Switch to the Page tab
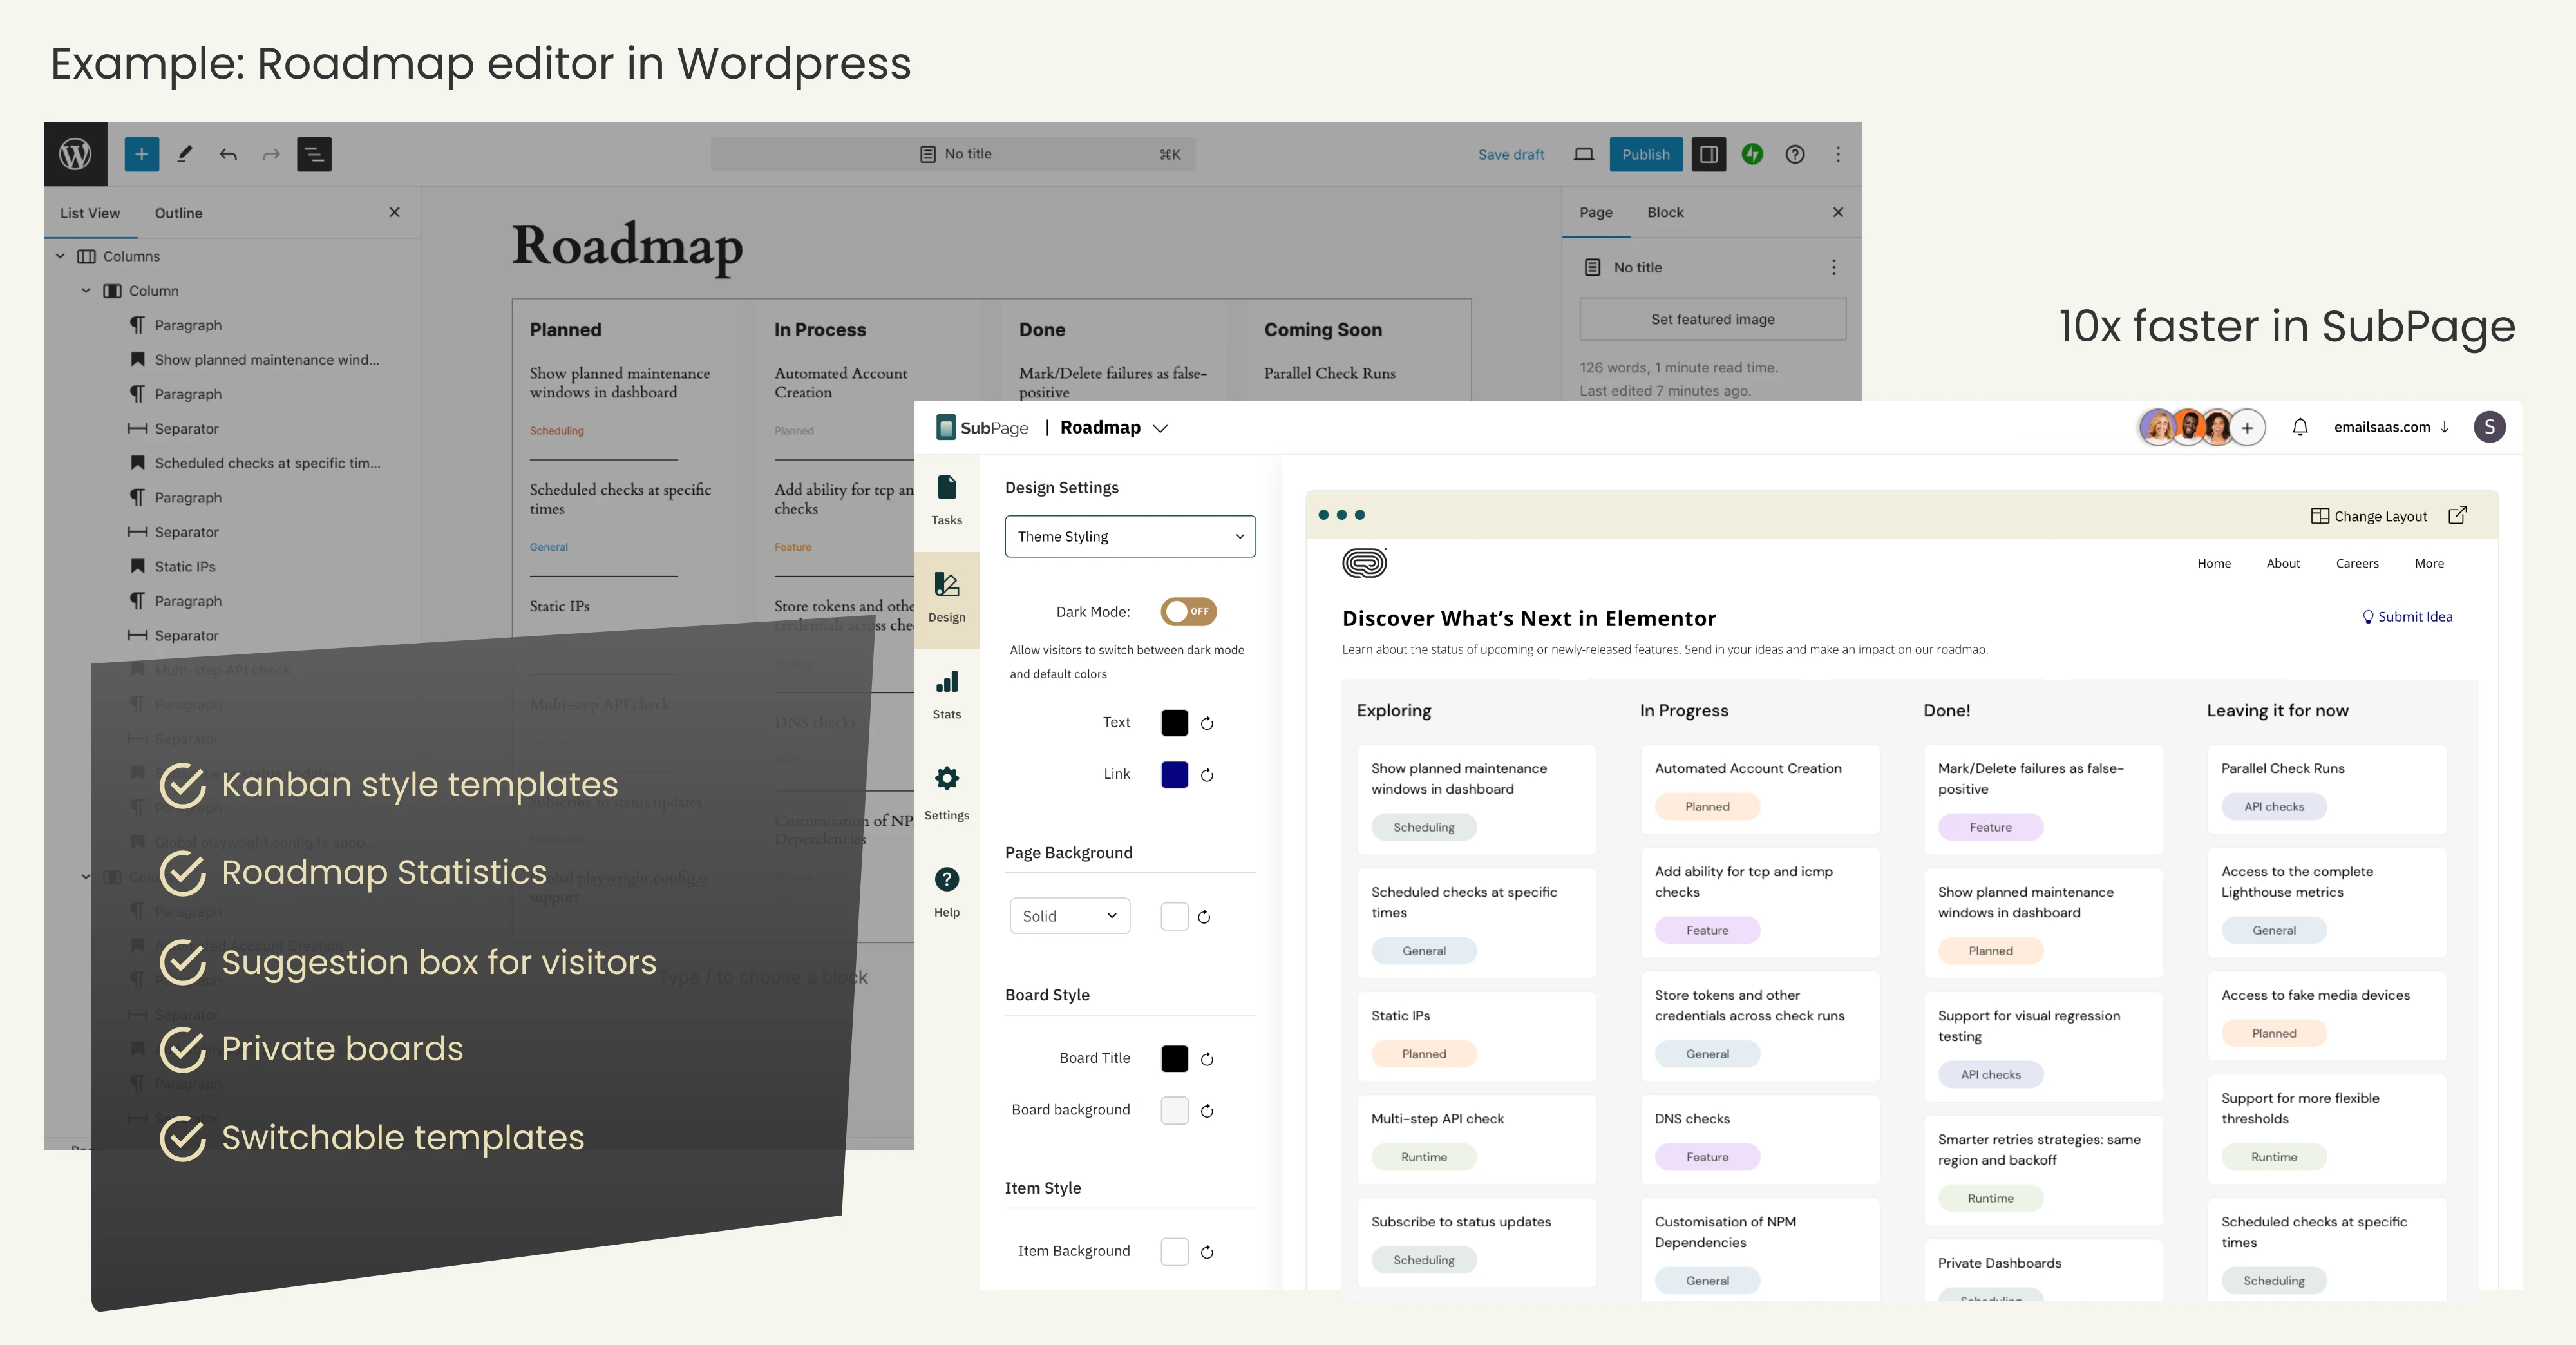The image size is (2576, 1345). [1596, 212]
